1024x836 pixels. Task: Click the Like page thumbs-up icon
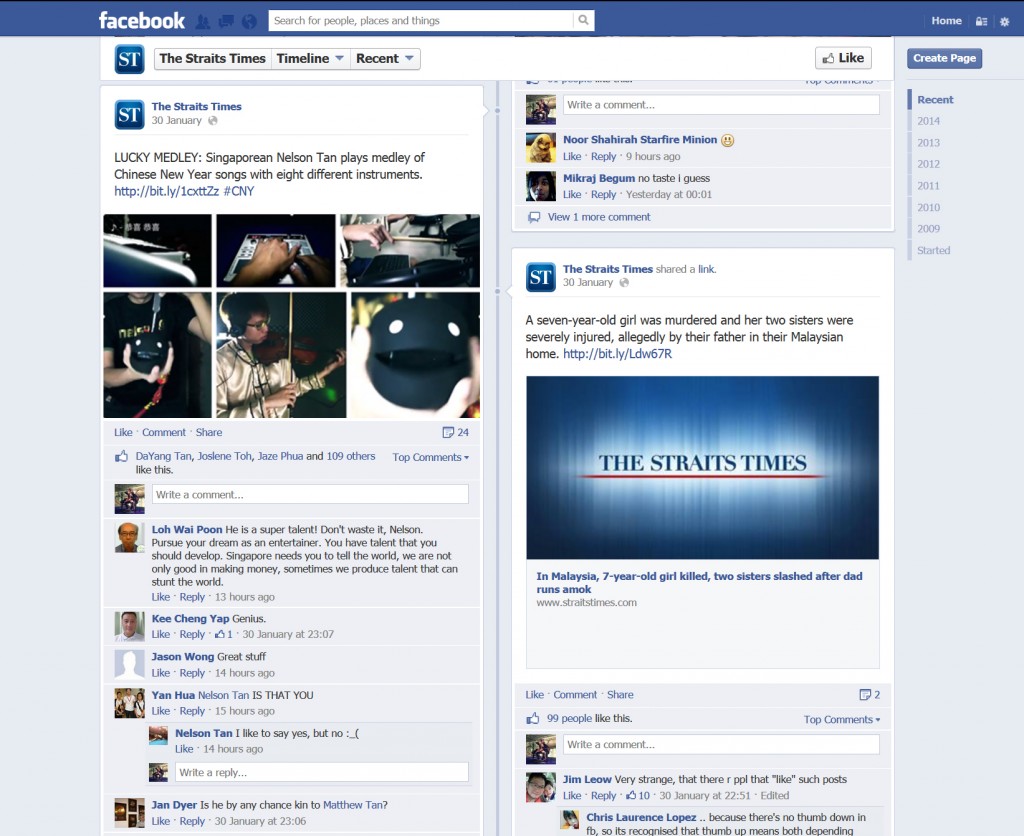point(828,58)
